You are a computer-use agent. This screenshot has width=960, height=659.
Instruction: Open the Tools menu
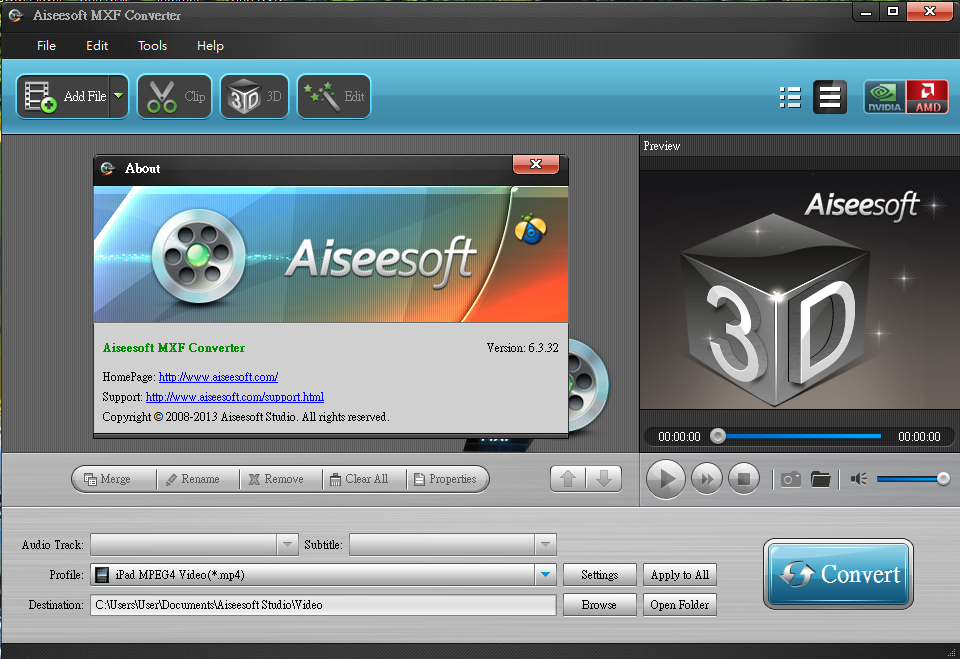(153, 46)
